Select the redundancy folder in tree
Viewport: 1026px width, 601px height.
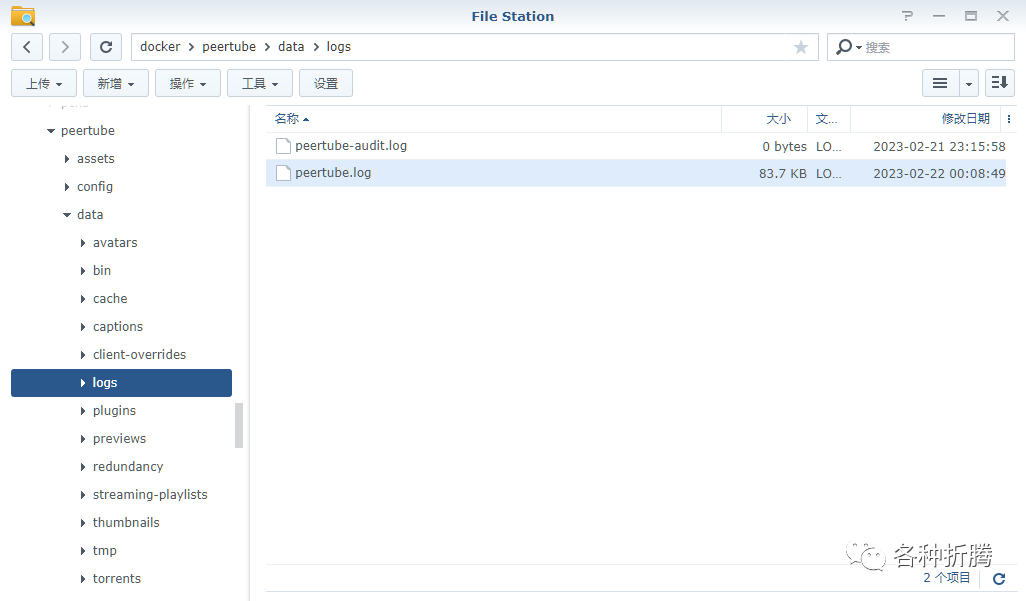(128, 466)
